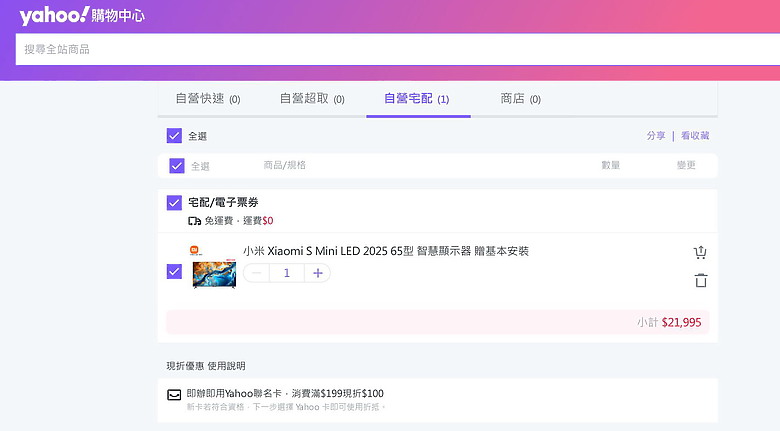Click the 免運費 shipping fee $0 text

click(239, 220)
